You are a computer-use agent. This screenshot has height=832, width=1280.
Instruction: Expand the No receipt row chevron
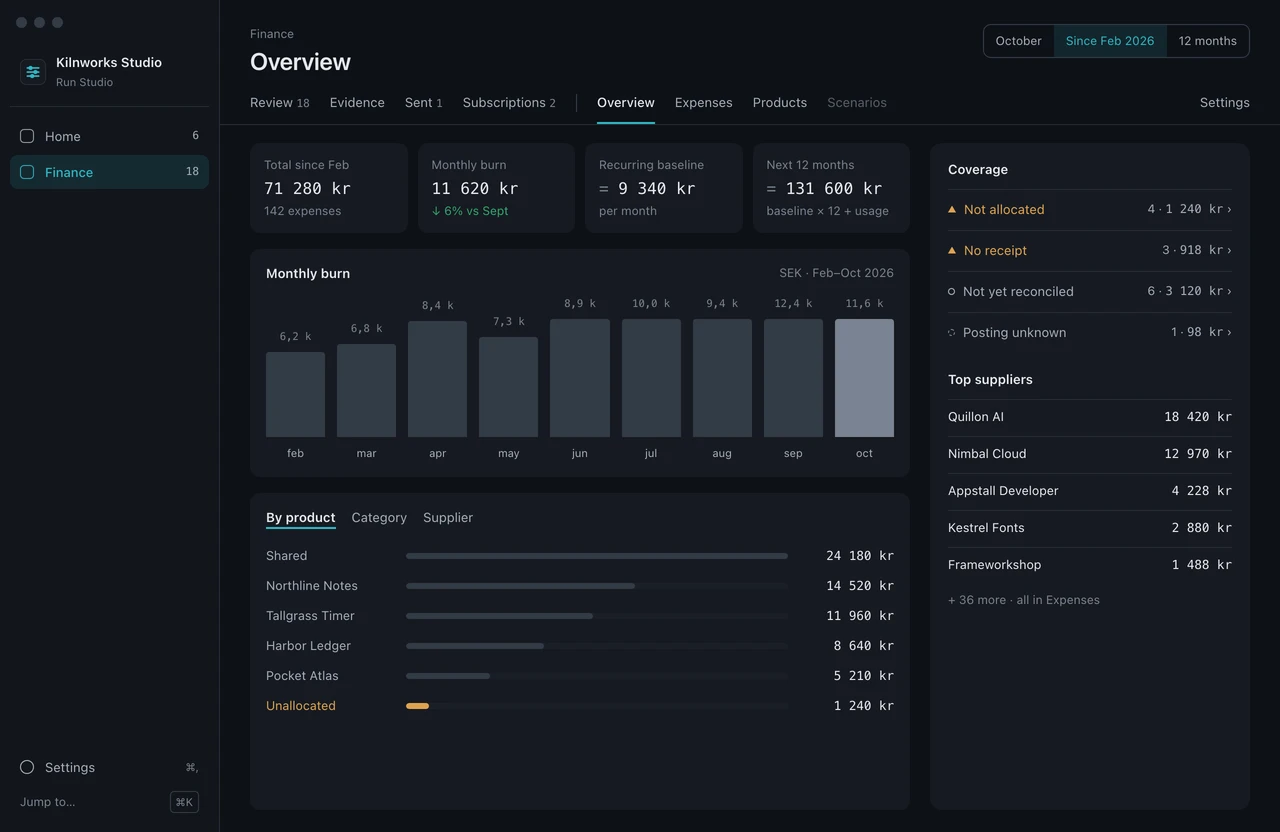click(x=1229, y=250)
